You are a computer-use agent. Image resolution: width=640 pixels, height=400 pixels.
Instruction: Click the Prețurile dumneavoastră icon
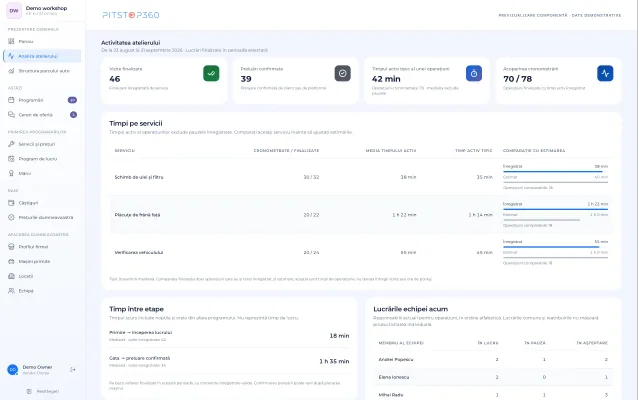point(11,218)
